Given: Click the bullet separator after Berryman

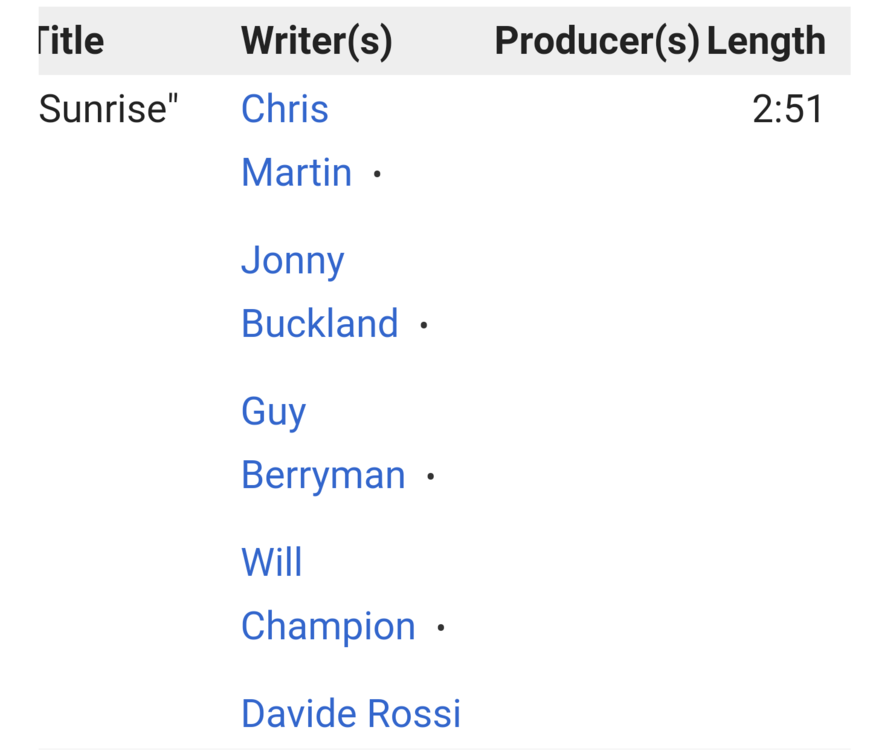Looking at the screenshot, I should tap(431, 477).
